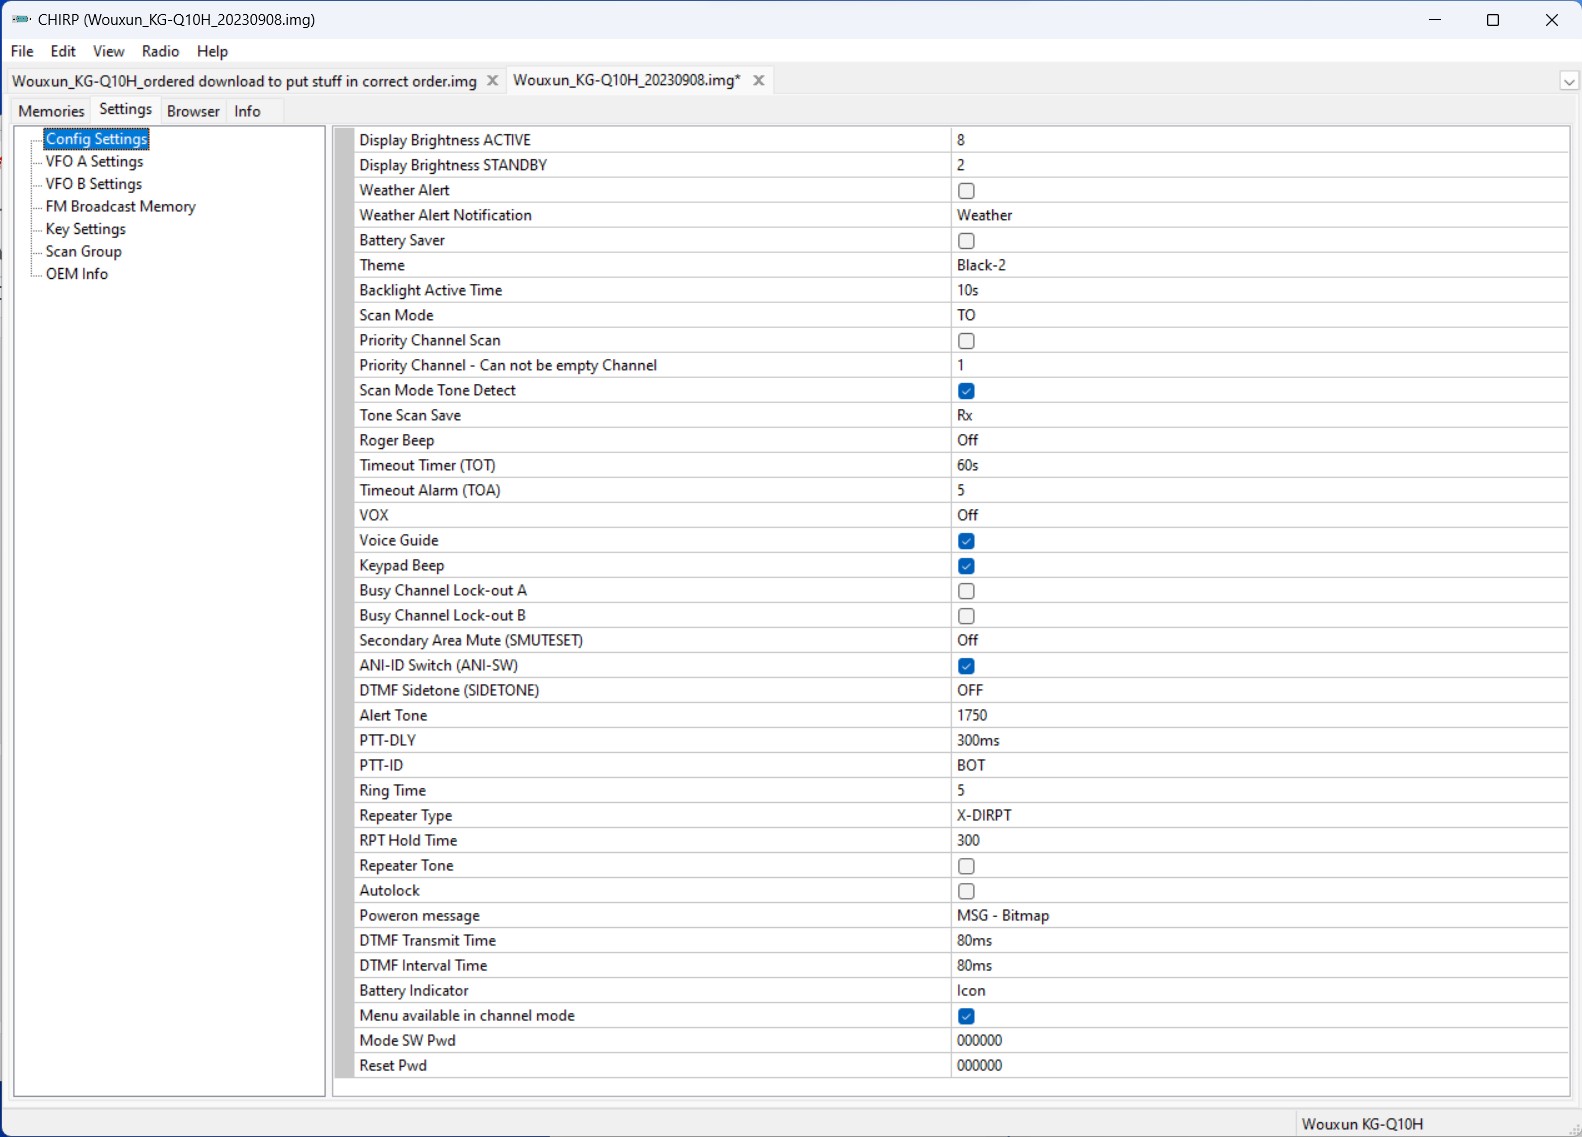Switch to the Info tab

(x=247, y=111)
